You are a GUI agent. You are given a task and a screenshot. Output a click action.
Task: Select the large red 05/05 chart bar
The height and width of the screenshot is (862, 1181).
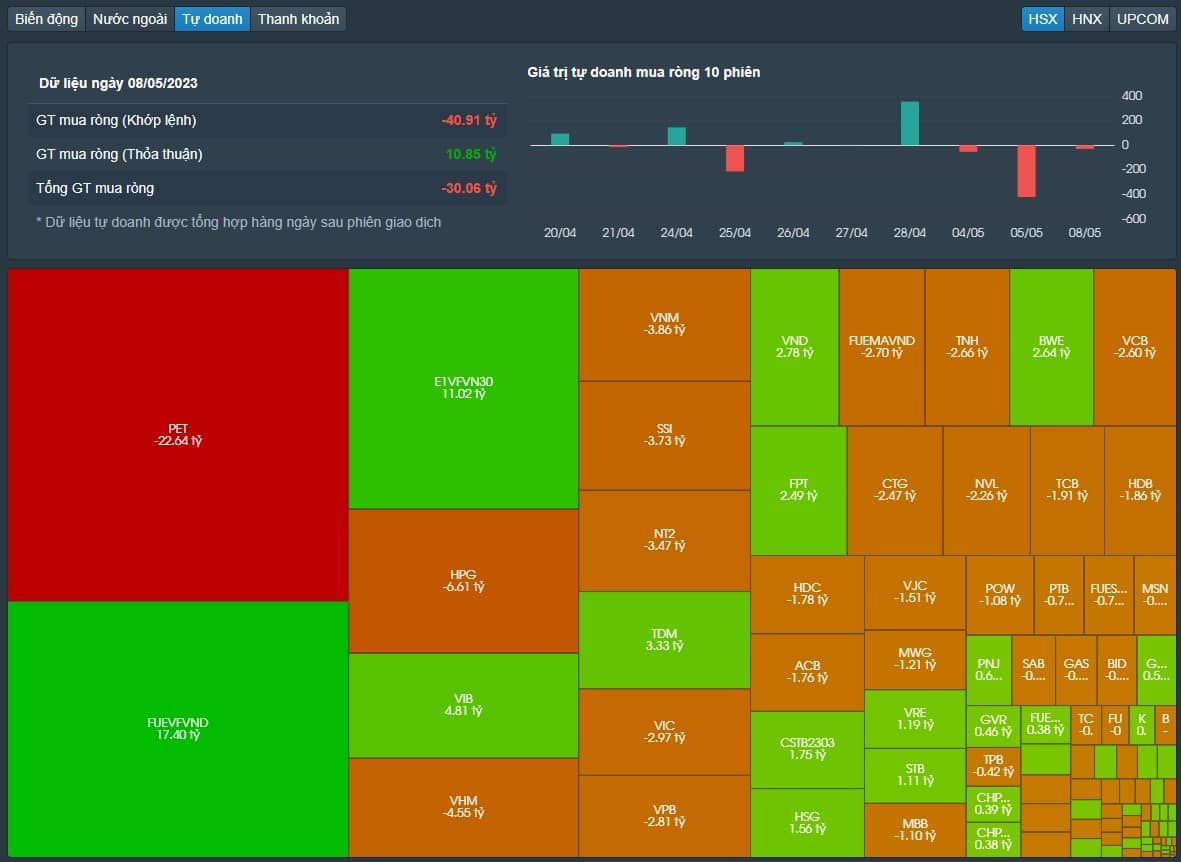pyautogui.click(x=1027, y=171)
